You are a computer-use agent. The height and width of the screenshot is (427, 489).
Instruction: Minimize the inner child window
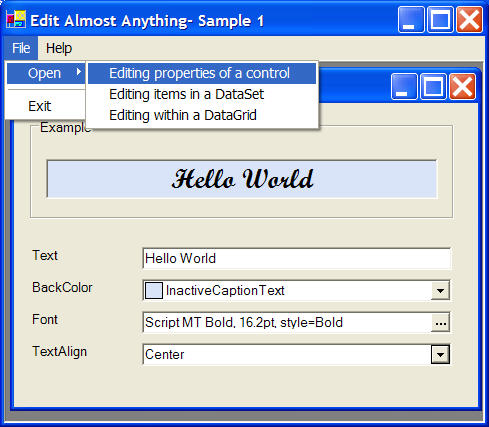coord(404,87)
